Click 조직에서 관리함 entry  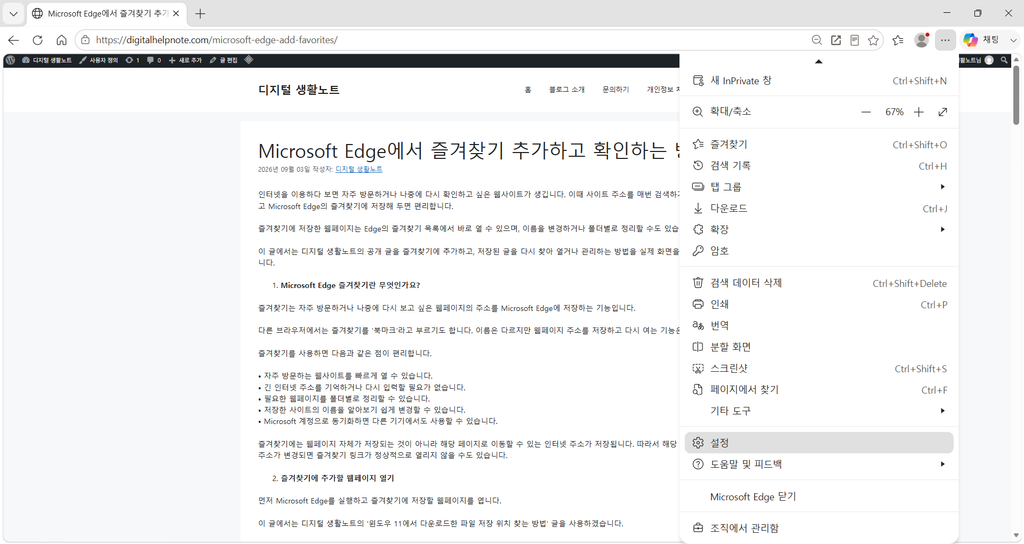(x=819, y=528)
